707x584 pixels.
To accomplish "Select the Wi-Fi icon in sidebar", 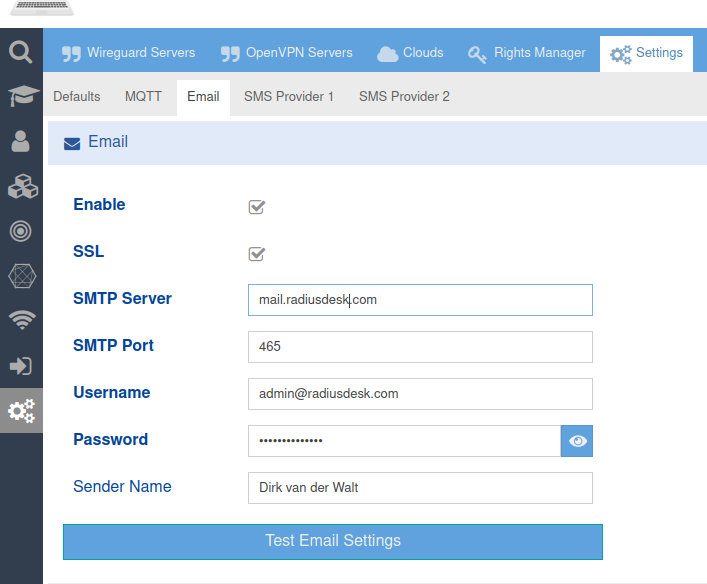I will pos(21,320).
